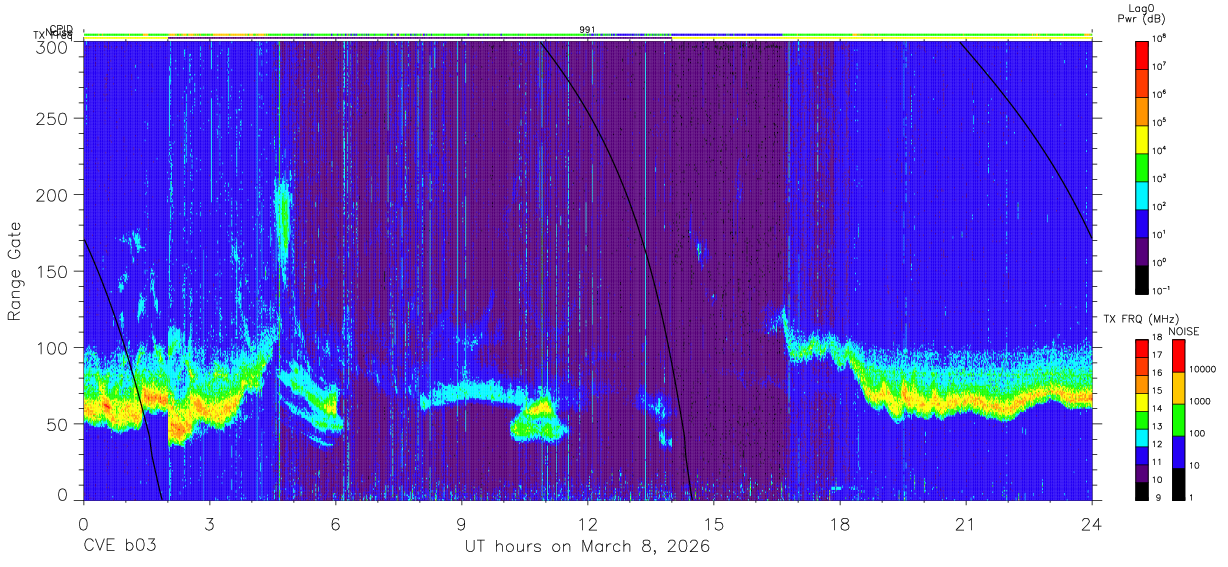Click the '21' hour tick label on the x-axis

click(x=966, y=523)
